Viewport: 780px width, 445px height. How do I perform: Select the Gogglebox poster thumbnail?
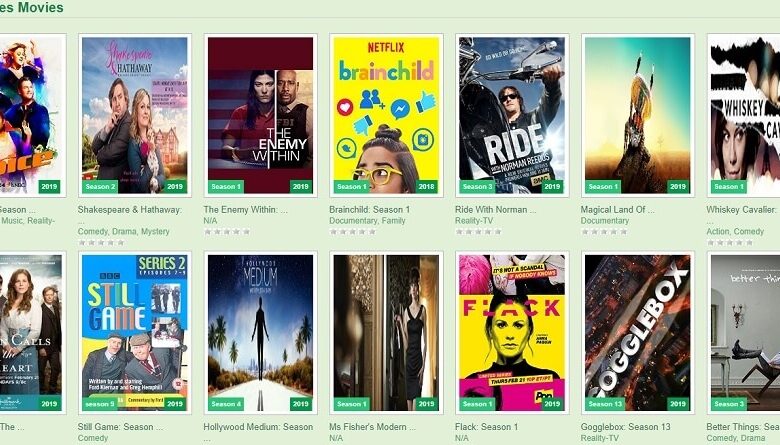coord(638,333)
